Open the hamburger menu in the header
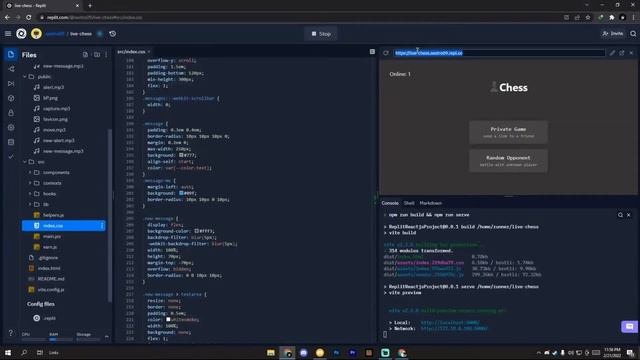640x360 pixels. coord(8,33)
